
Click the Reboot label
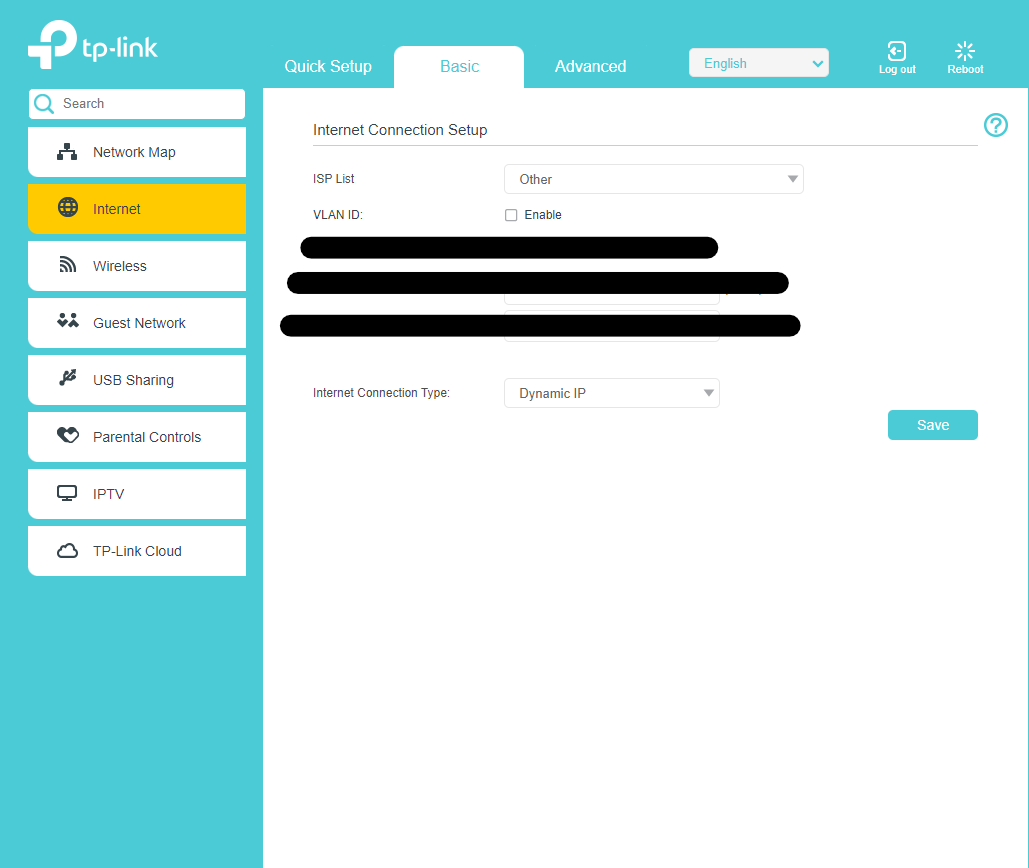click(x=965, y=70)
